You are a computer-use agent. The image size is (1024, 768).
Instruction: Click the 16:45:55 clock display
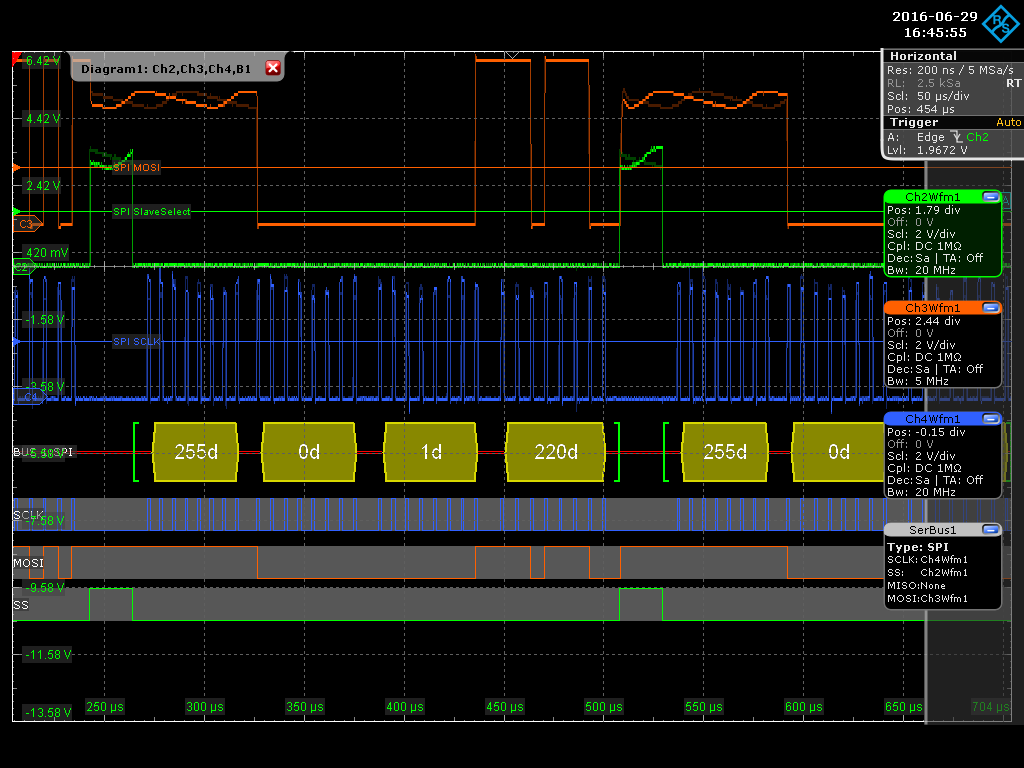pyautogui.click(x=935, y=33)
